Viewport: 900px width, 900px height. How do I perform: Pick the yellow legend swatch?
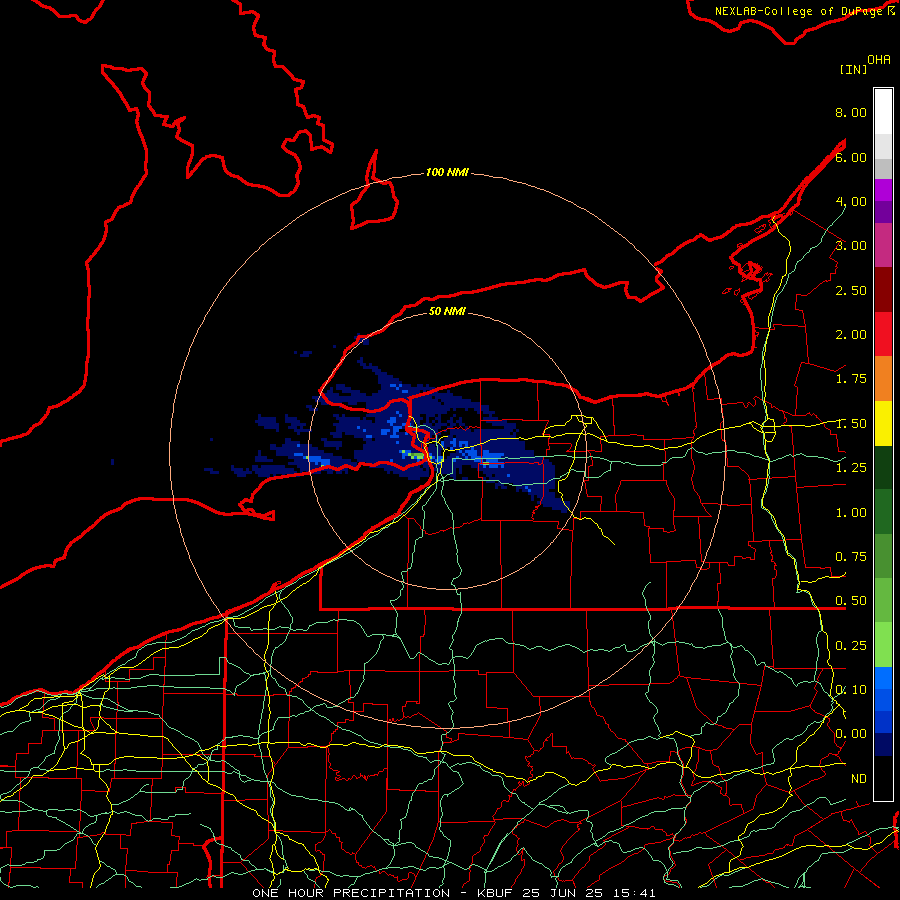(x=883, y=423)
